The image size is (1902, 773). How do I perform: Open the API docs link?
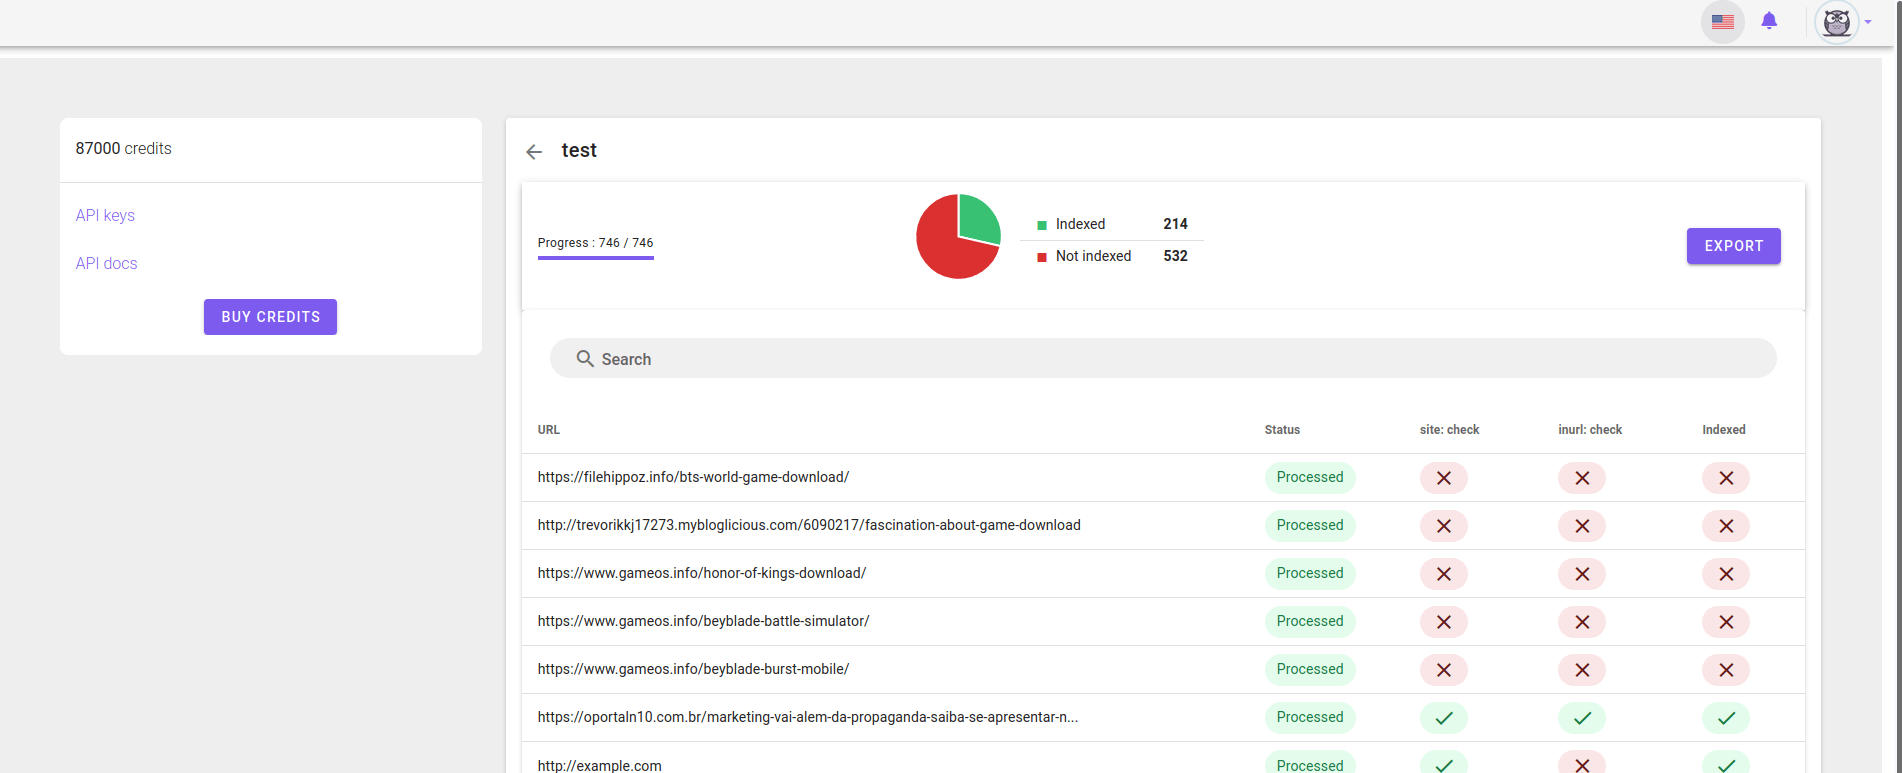(106, 264)
